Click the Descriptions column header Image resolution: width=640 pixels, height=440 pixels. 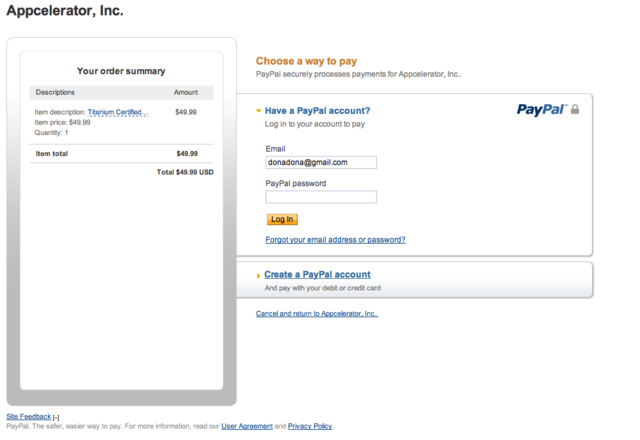click(55, 92)
